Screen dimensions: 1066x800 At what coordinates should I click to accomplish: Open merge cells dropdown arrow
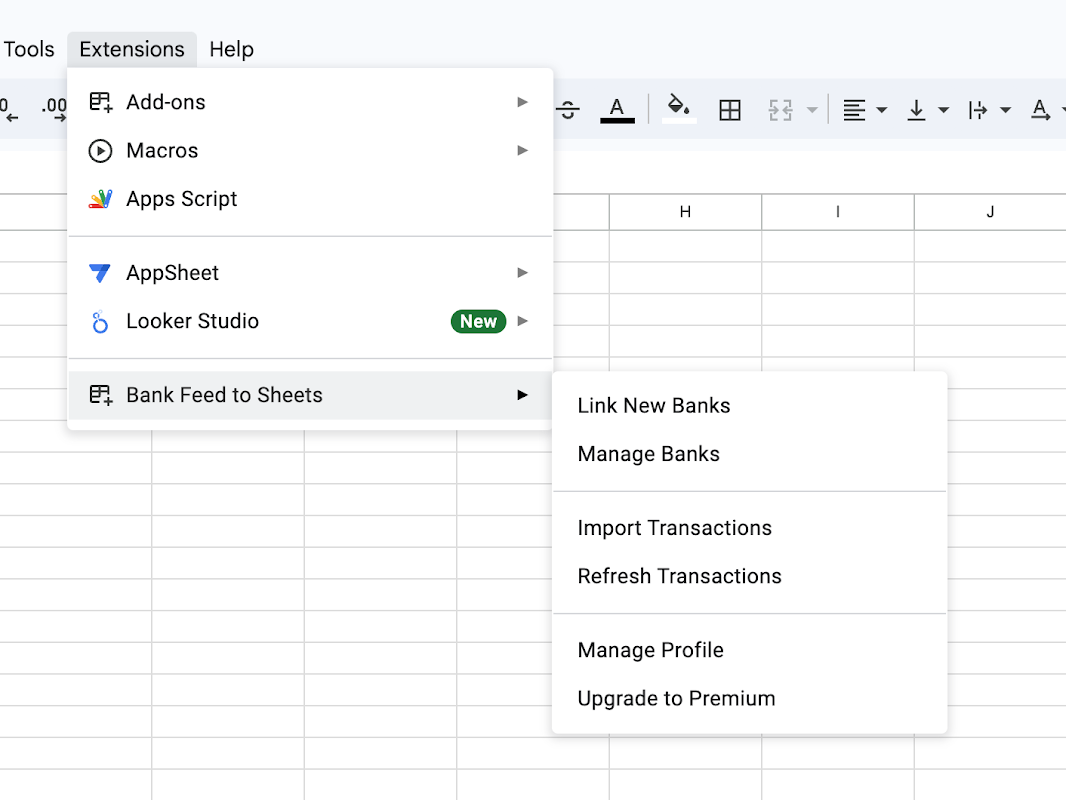point(812,110)
